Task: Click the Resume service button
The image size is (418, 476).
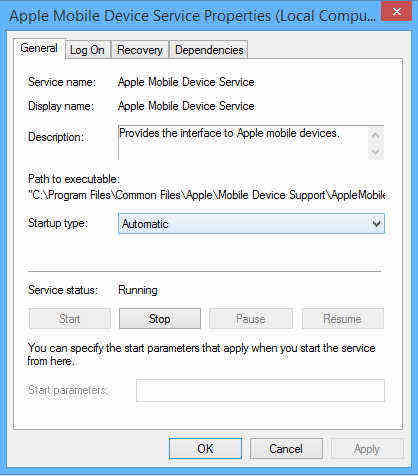Action: tap(342, 319)
